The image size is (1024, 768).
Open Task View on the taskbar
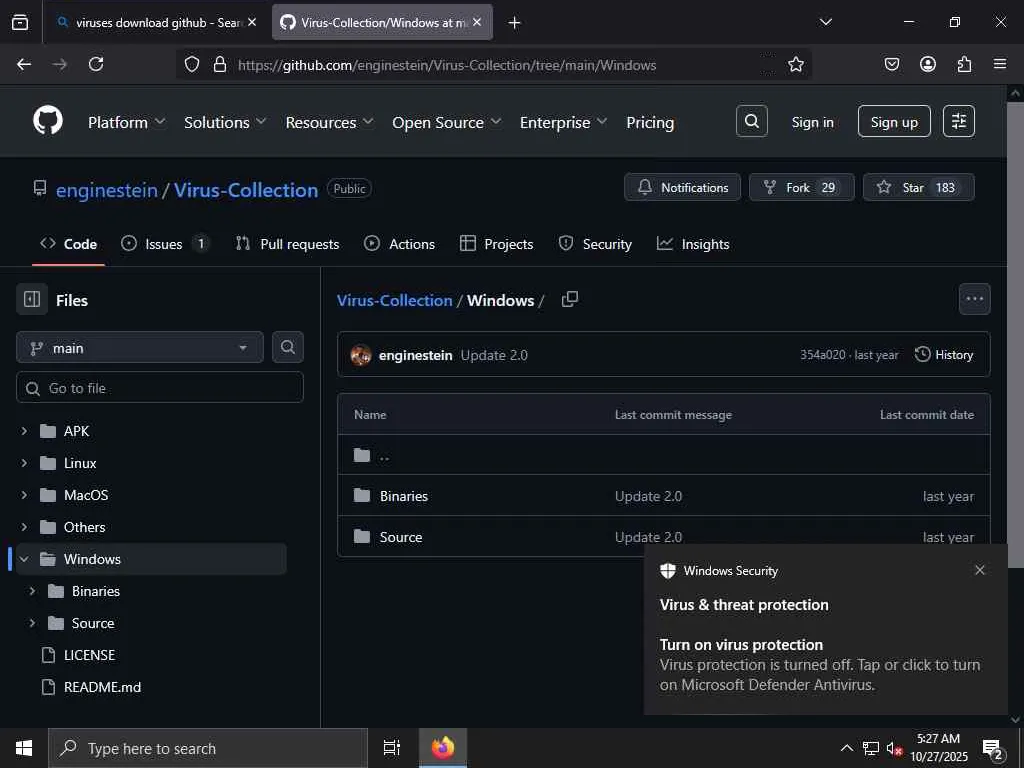391,748
